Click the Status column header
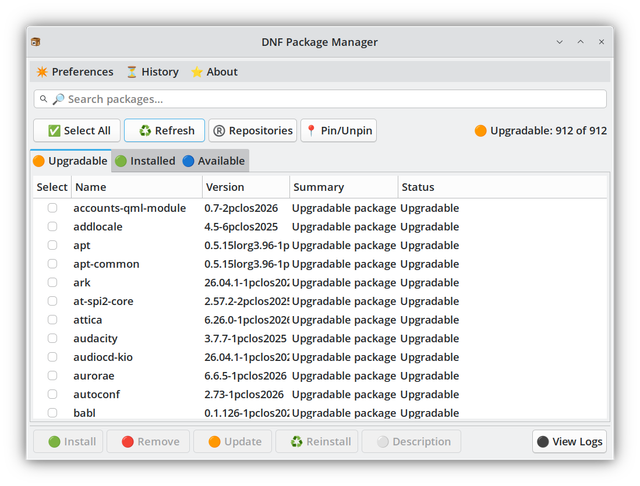Viewport: 640px width, 486px height. 502,187
